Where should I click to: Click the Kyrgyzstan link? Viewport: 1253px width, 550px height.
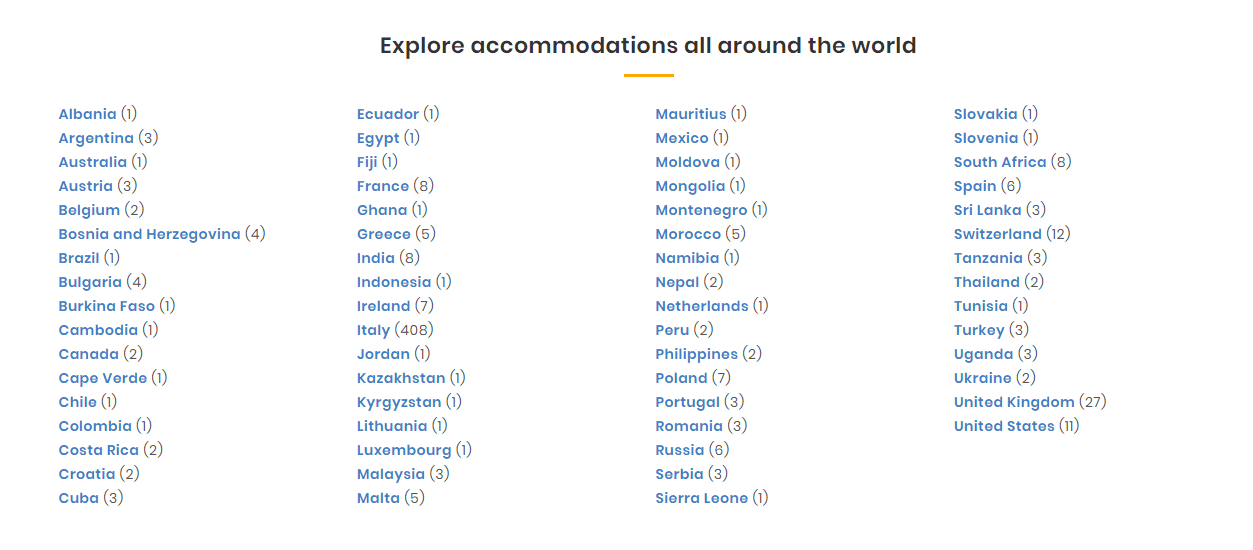click(398, 402)
